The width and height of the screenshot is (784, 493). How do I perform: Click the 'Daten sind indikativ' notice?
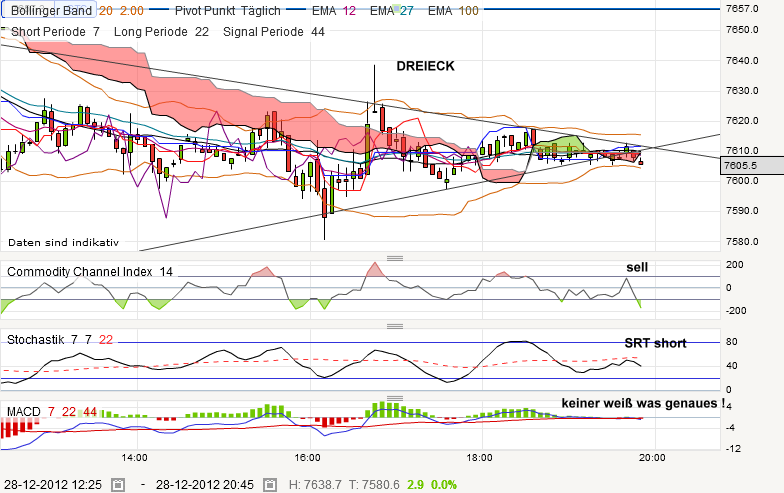pyautogui.click(x=64, y=242)
